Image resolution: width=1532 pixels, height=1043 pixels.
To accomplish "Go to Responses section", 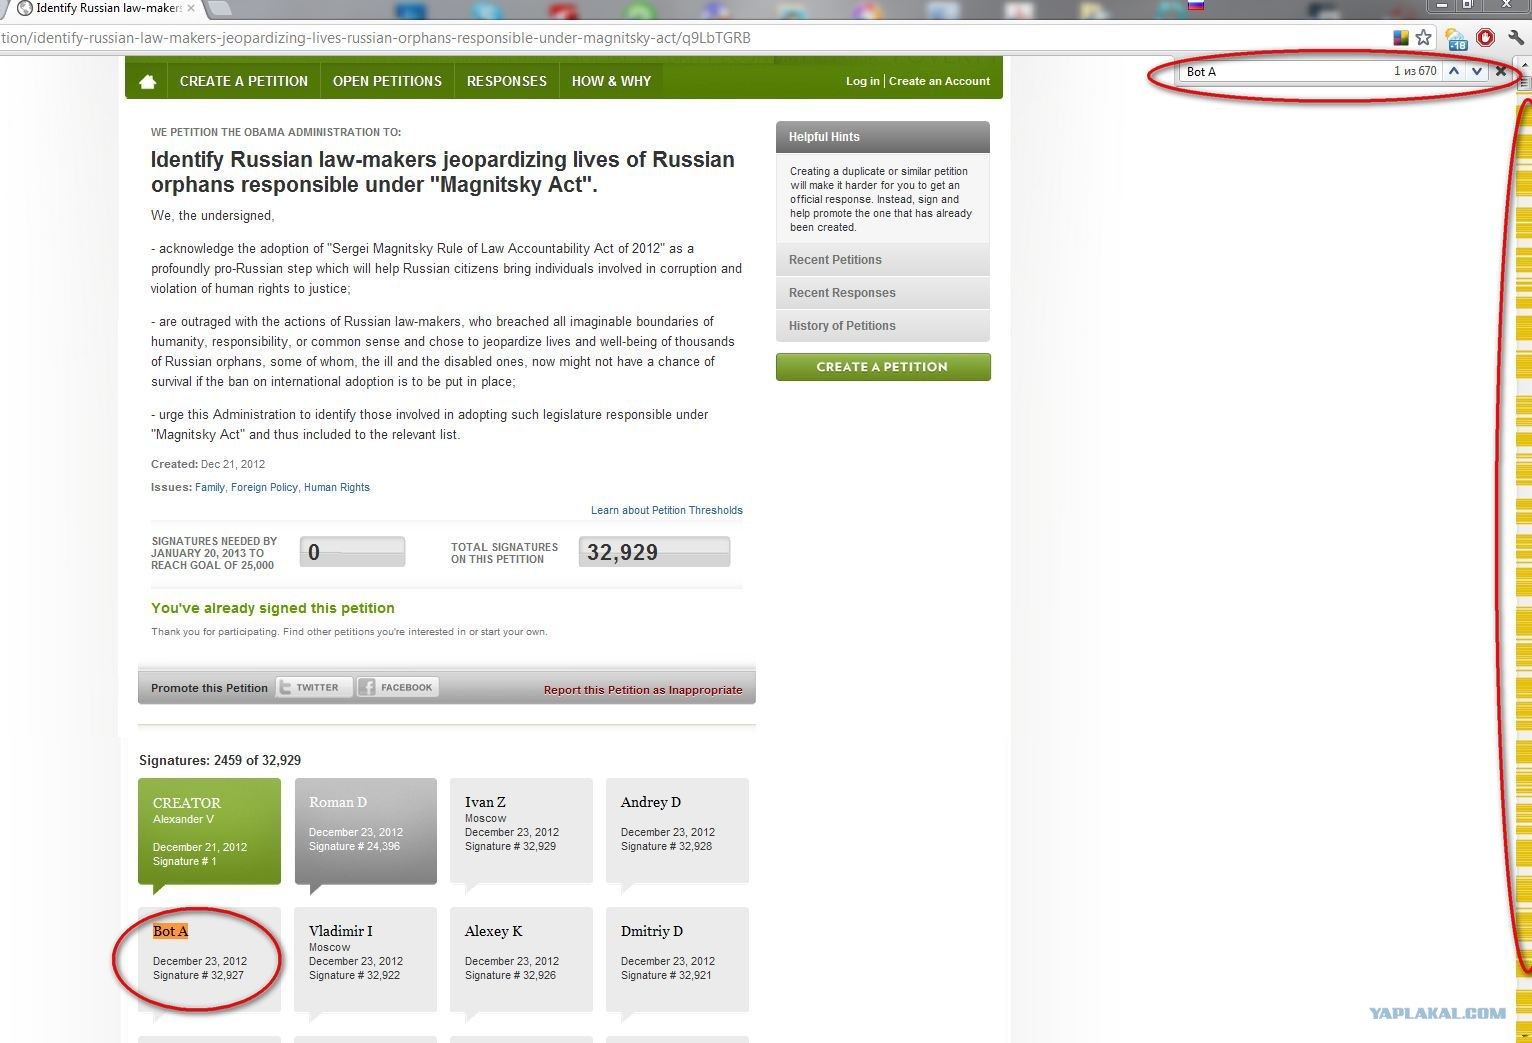I will 507,81.
